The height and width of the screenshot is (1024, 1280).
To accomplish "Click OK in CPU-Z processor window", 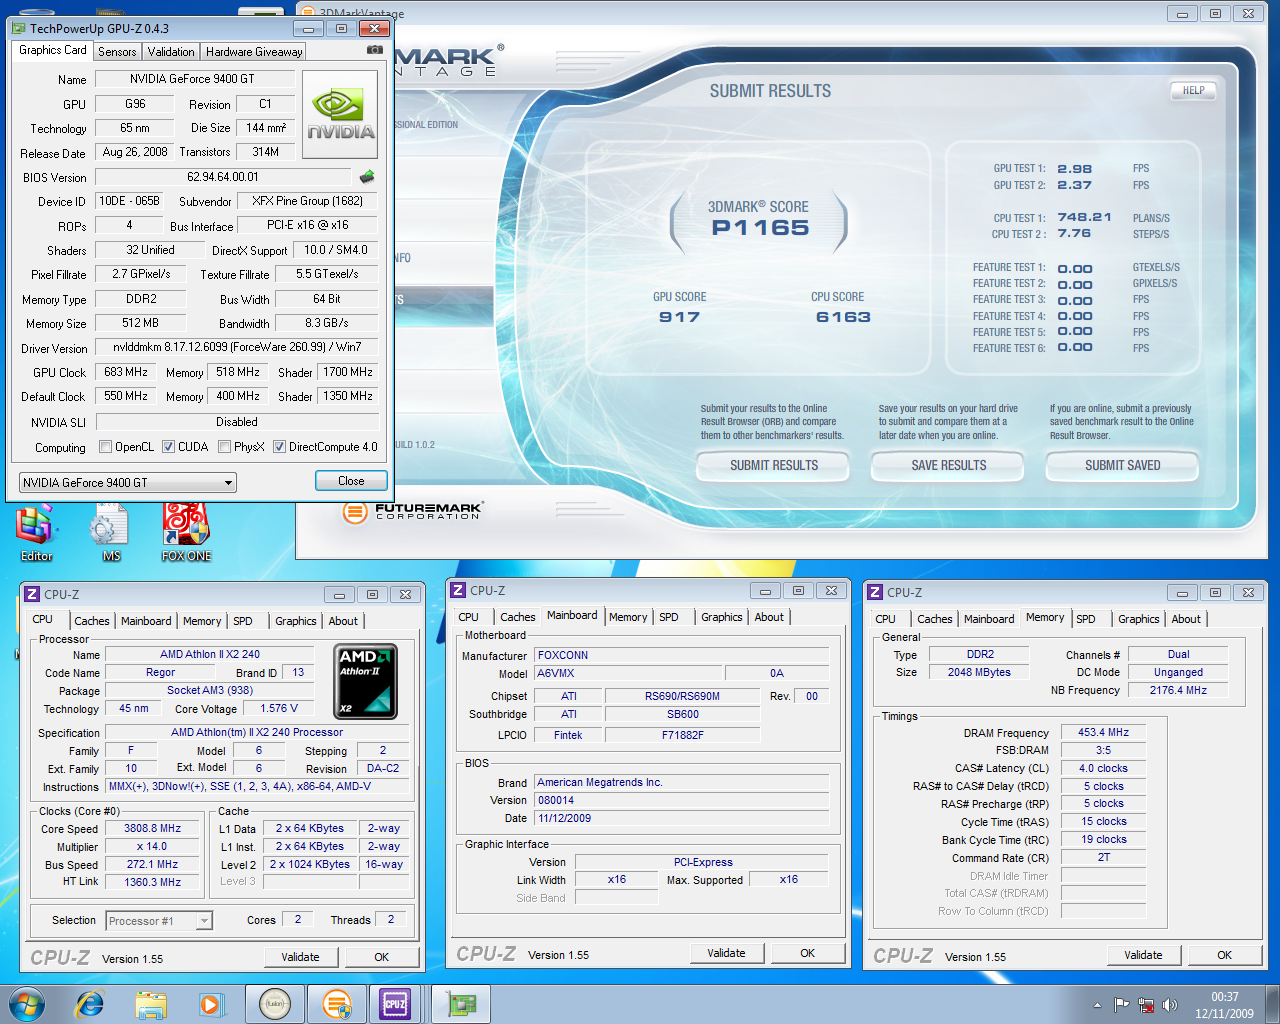I will 381,957.
